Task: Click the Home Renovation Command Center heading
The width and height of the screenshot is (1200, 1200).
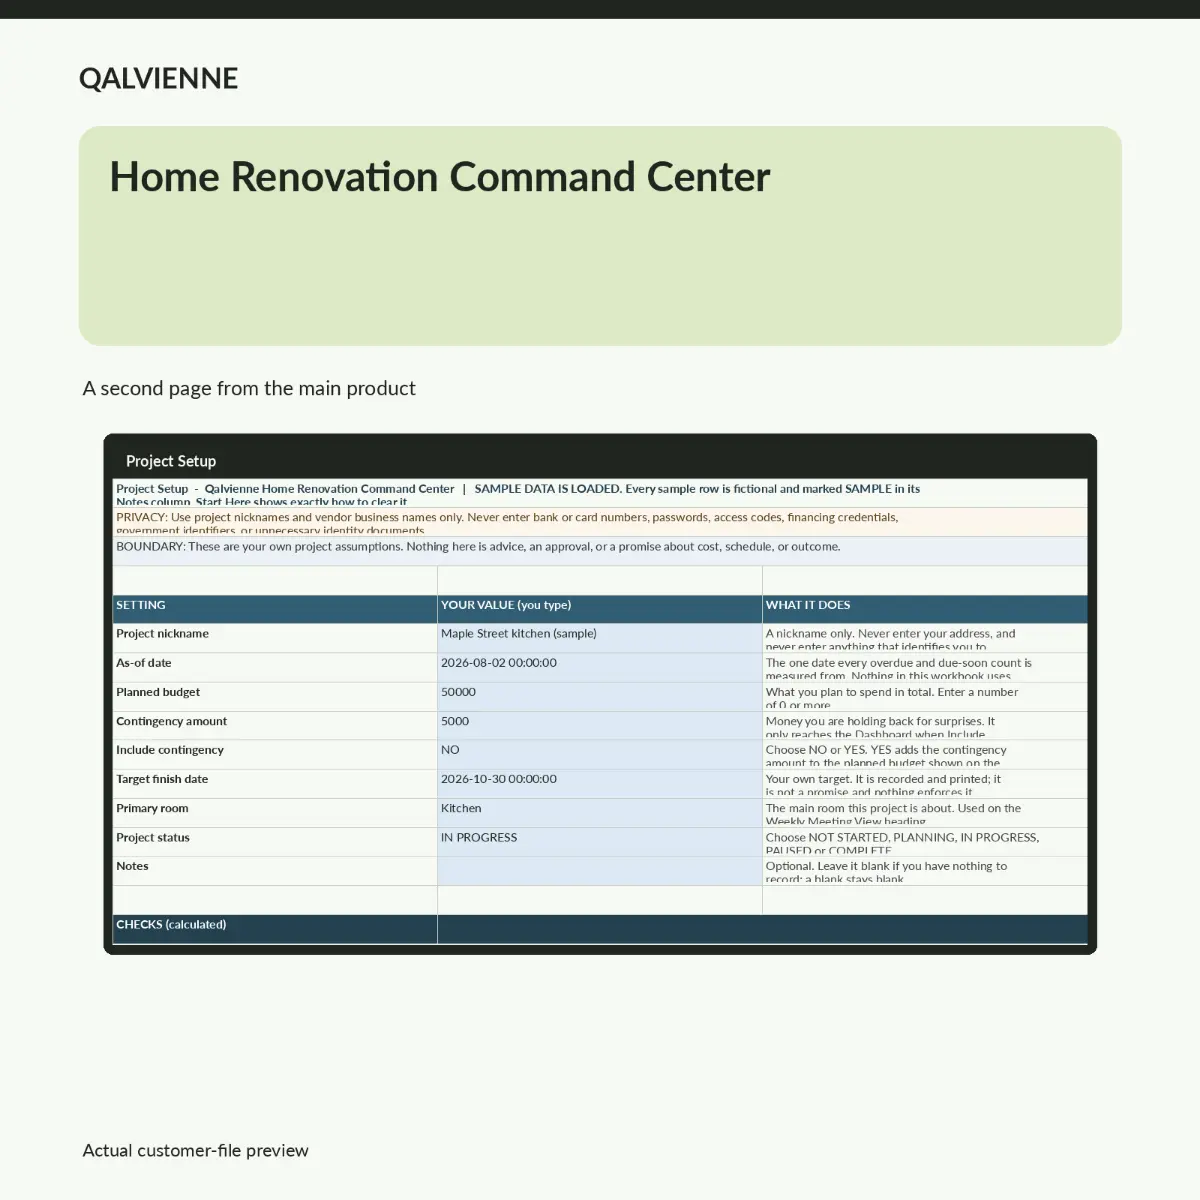Action: click(440, 177)
